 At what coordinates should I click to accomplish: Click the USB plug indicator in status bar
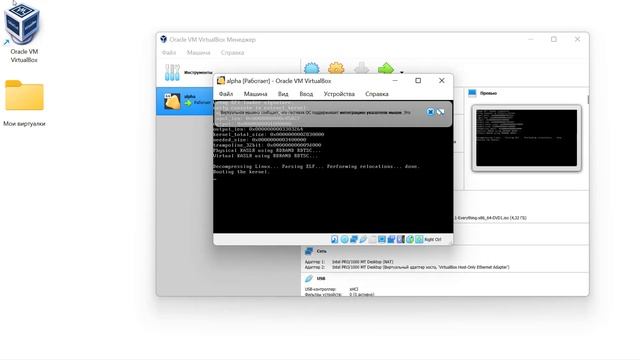tap(363, 239)
